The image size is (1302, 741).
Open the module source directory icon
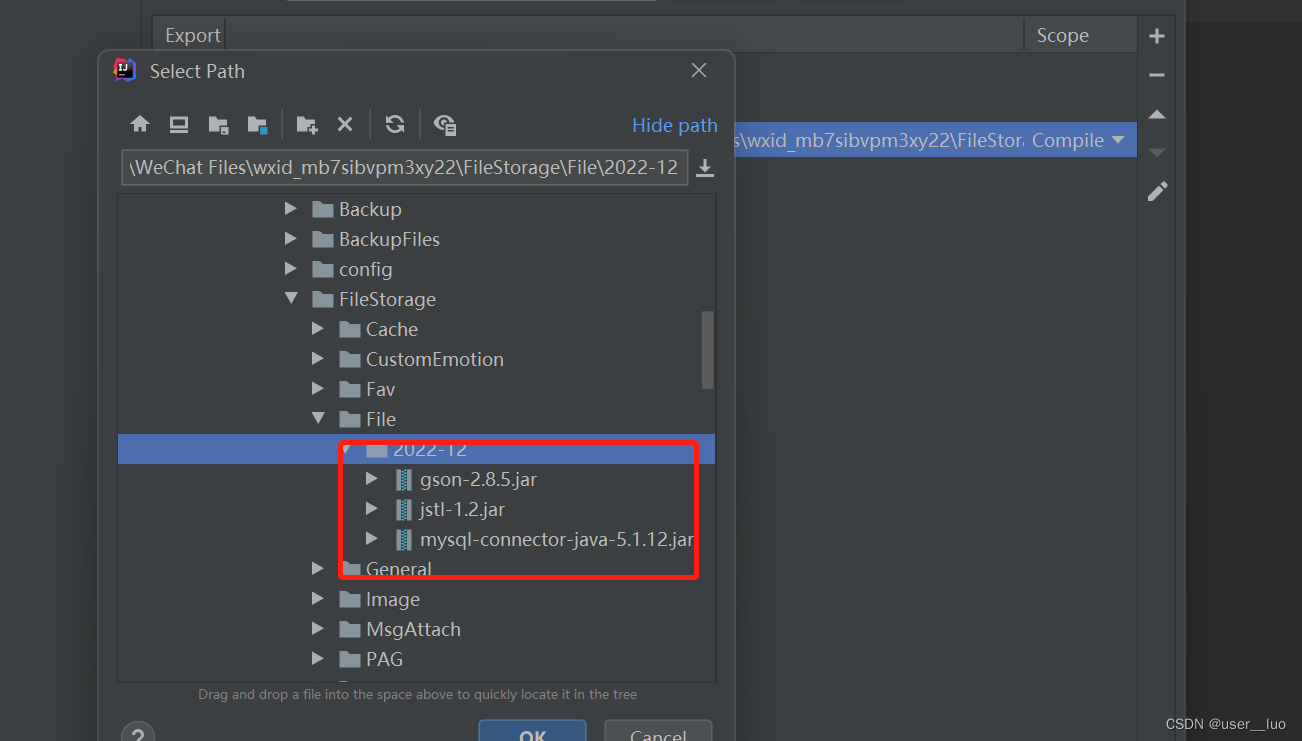(259, 124)
